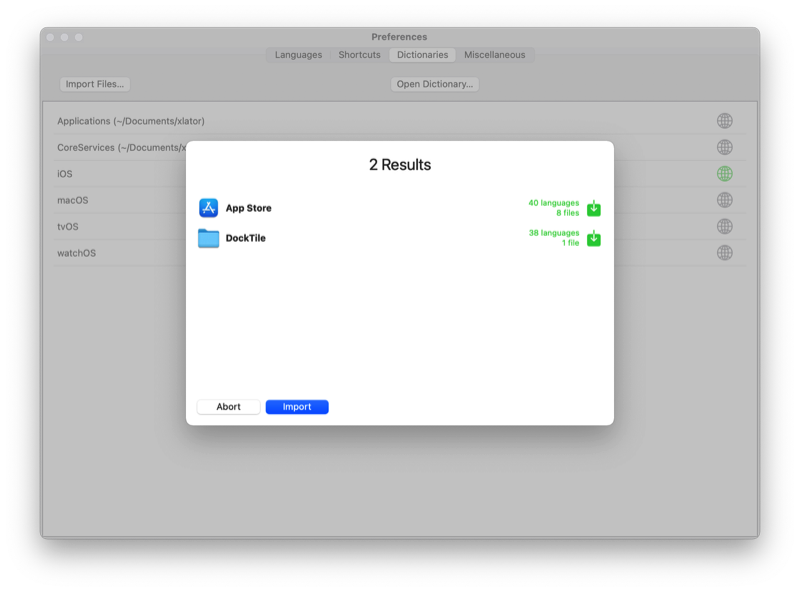800x592 pixels.
Task: Switch to the Languages tab
Action: (x=298, y=55)
